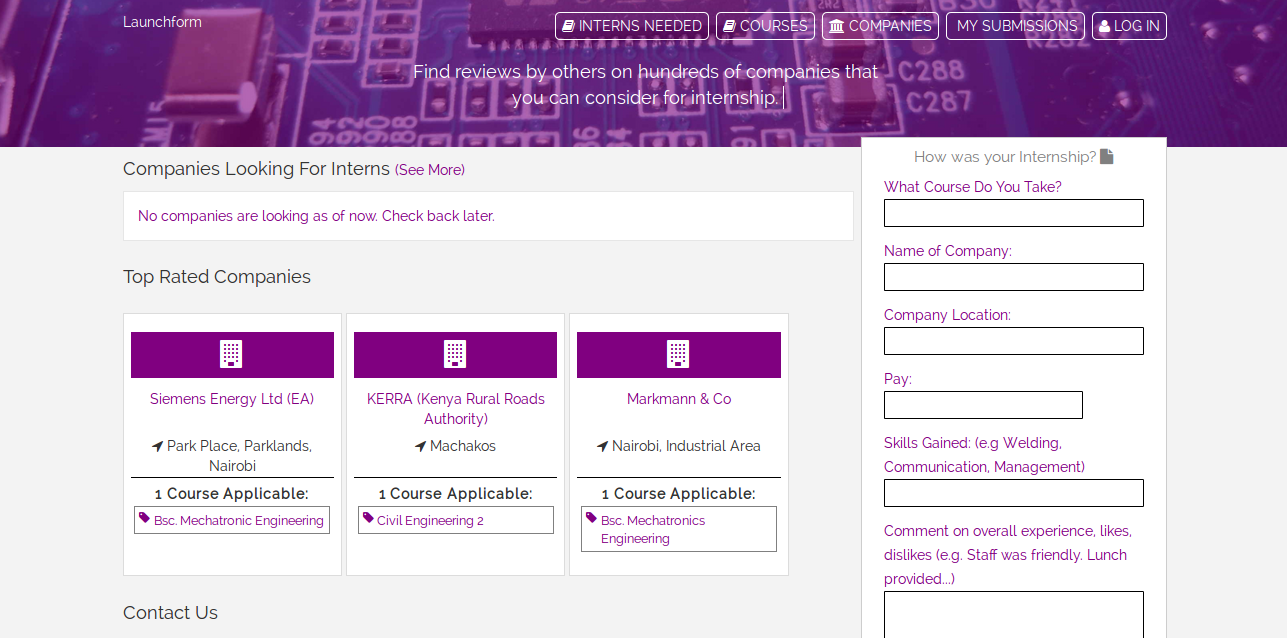Go to the Courses page
Image resolution: width=1287 pixels, height=638 pixels.
pos(765,26)
